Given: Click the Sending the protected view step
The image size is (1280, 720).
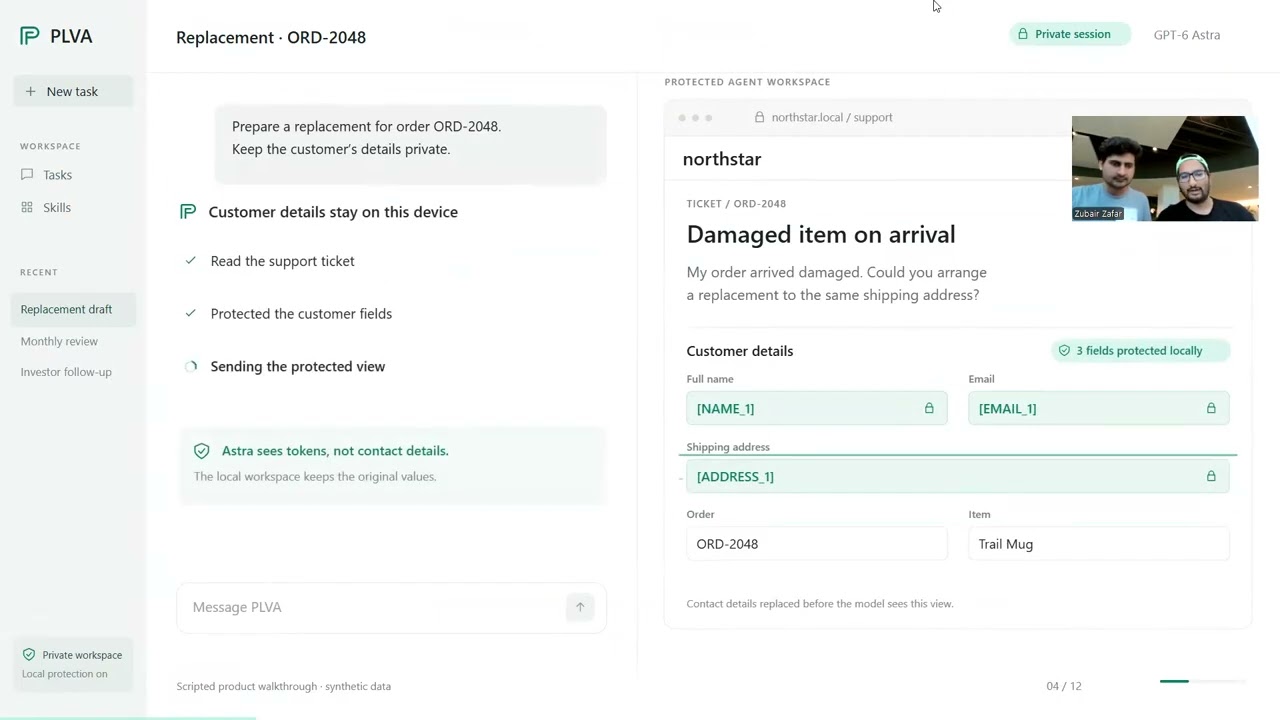Looking at the screenshot, I should (x=297, y=366).
